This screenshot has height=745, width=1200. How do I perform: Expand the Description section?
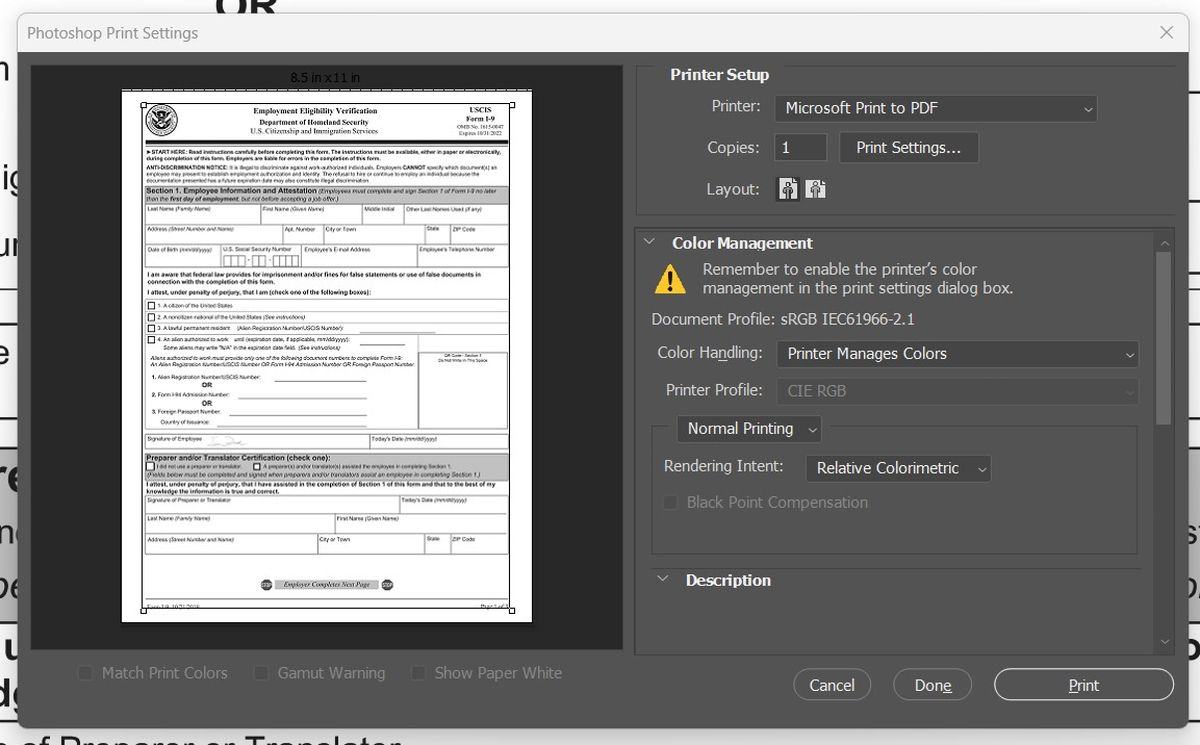pyautogui.click(x=662, y=580)
